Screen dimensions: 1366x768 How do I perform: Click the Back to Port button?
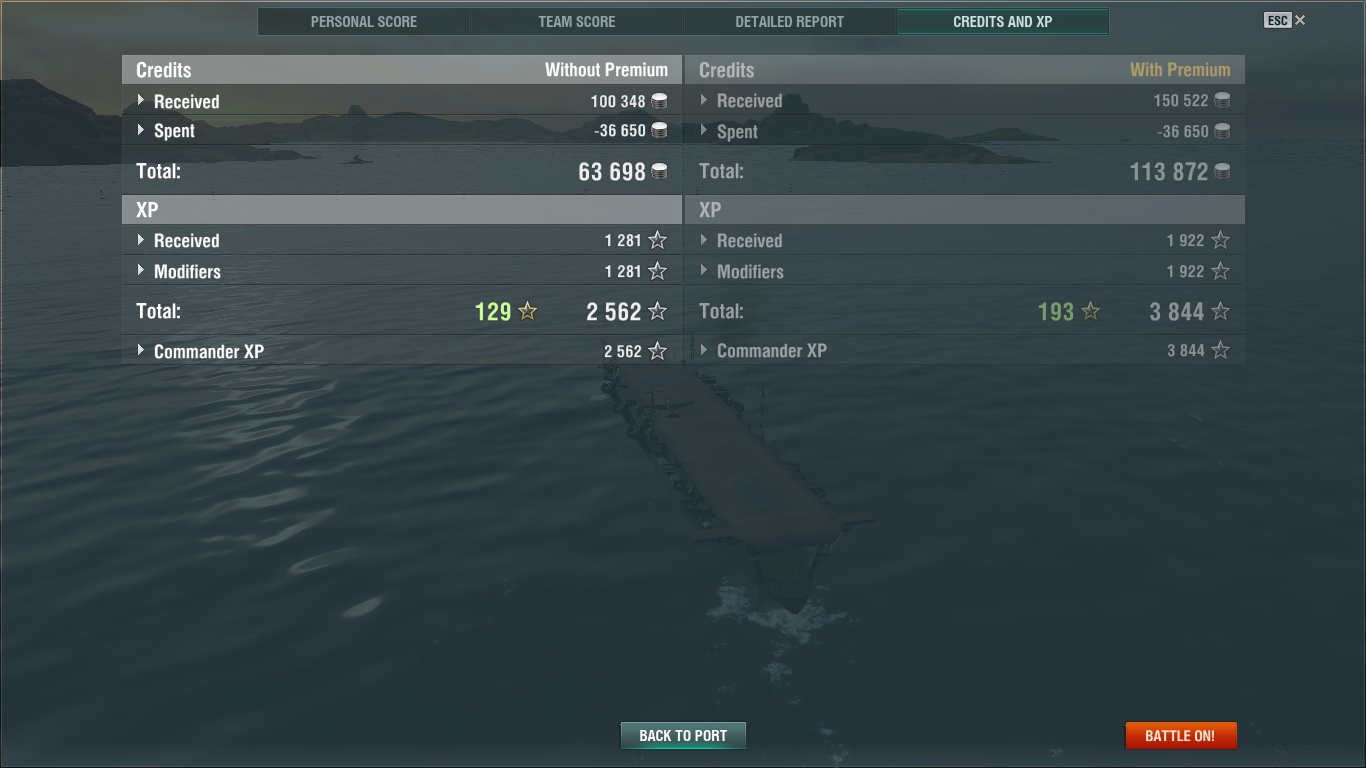(683, 735)
